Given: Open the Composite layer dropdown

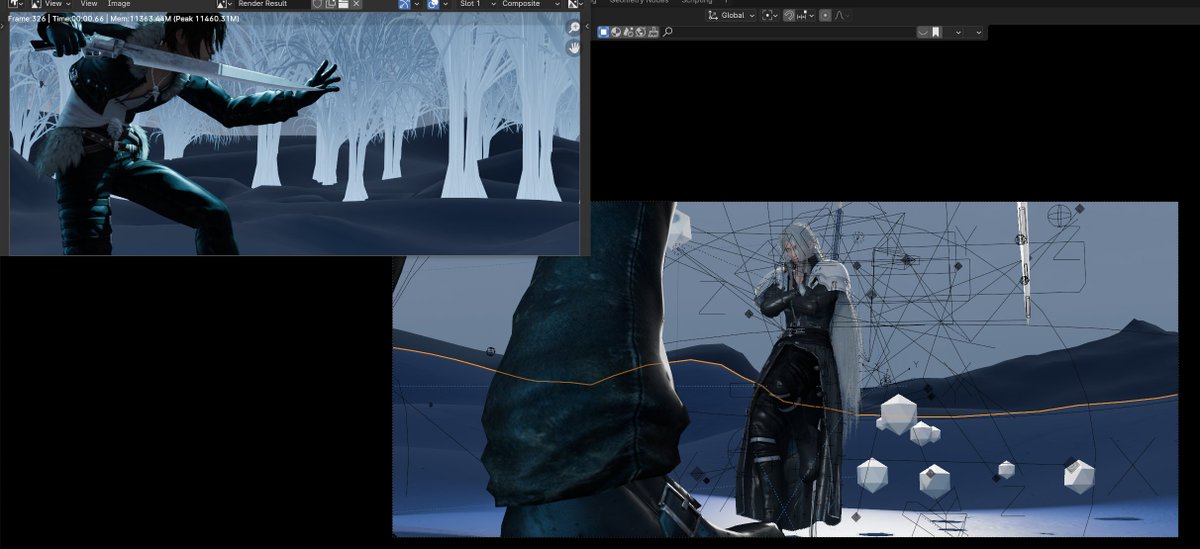Looking at the screenshot, I should tap(530, 4).
